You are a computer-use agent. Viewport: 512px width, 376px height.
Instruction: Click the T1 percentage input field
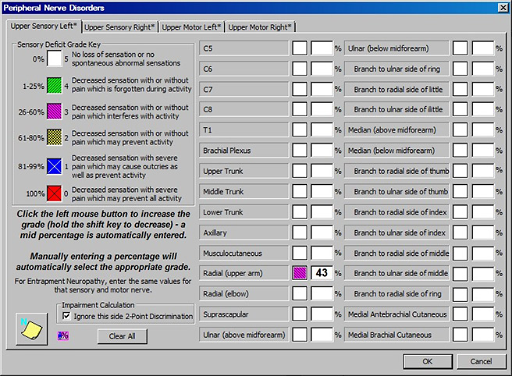(322, 130)
